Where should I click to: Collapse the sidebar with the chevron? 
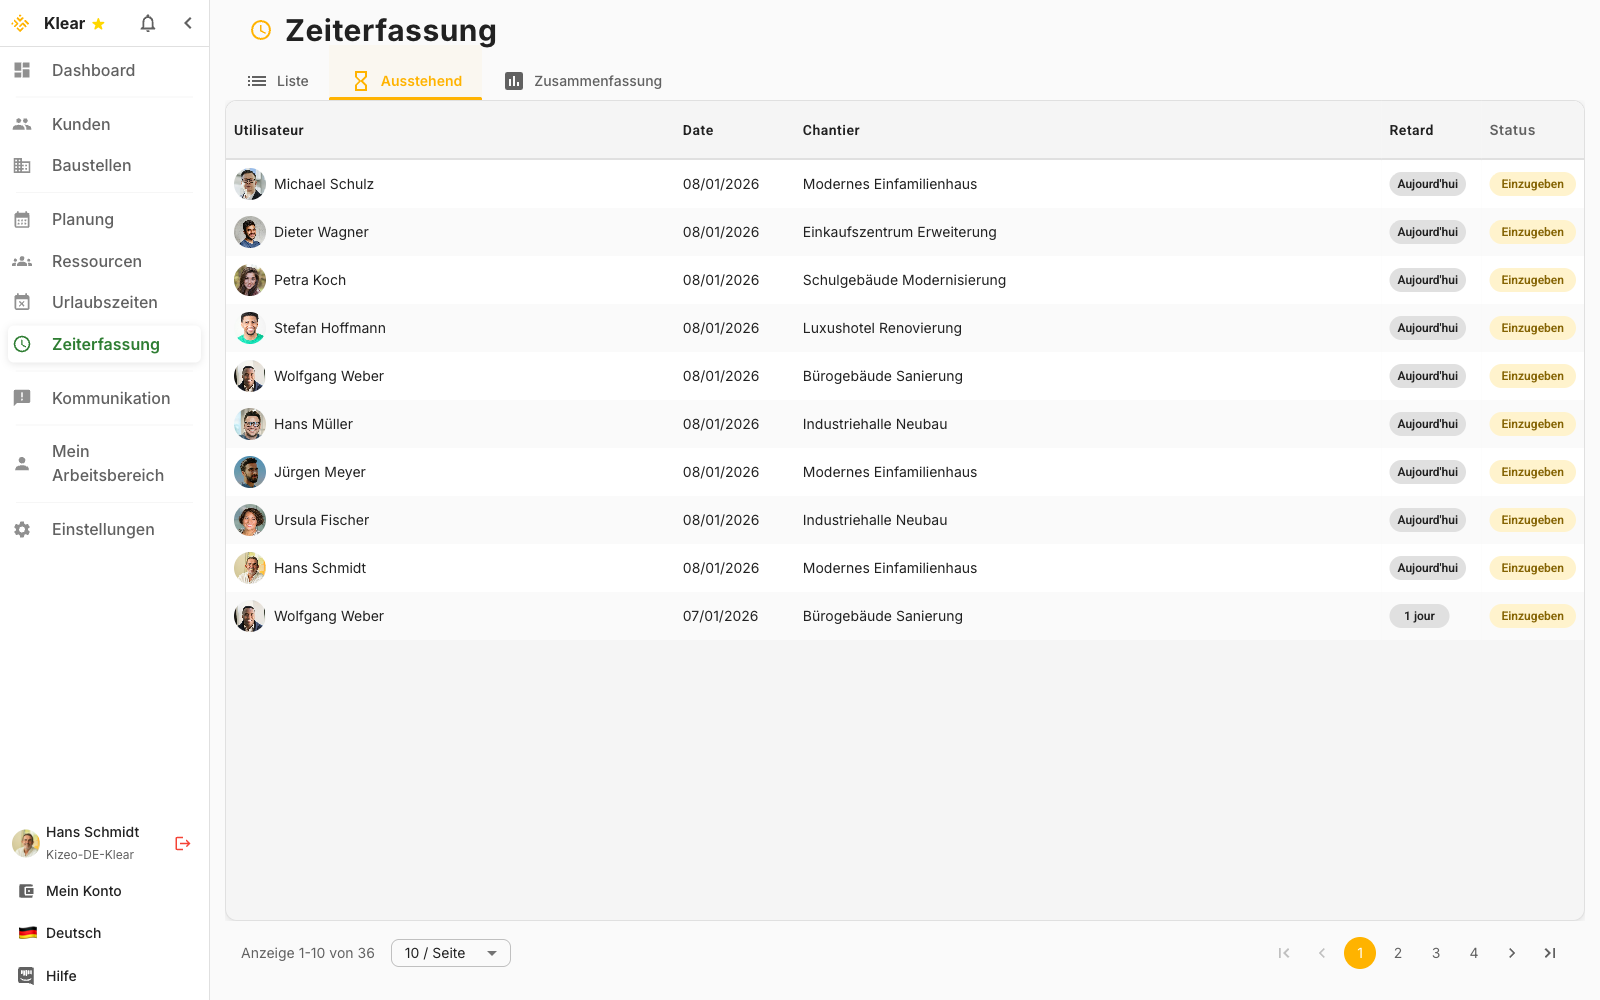coord(188,23)
